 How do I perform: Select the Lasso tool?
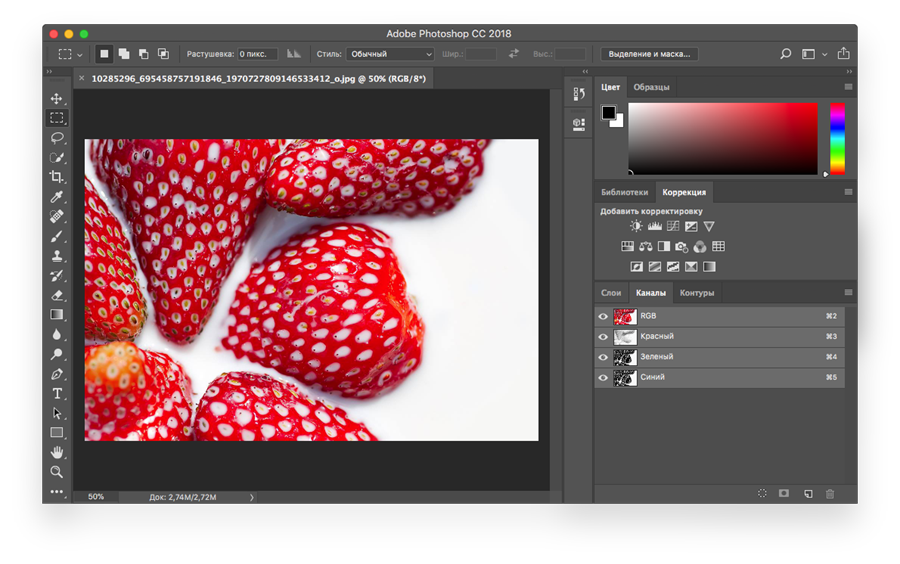point(57,138)
